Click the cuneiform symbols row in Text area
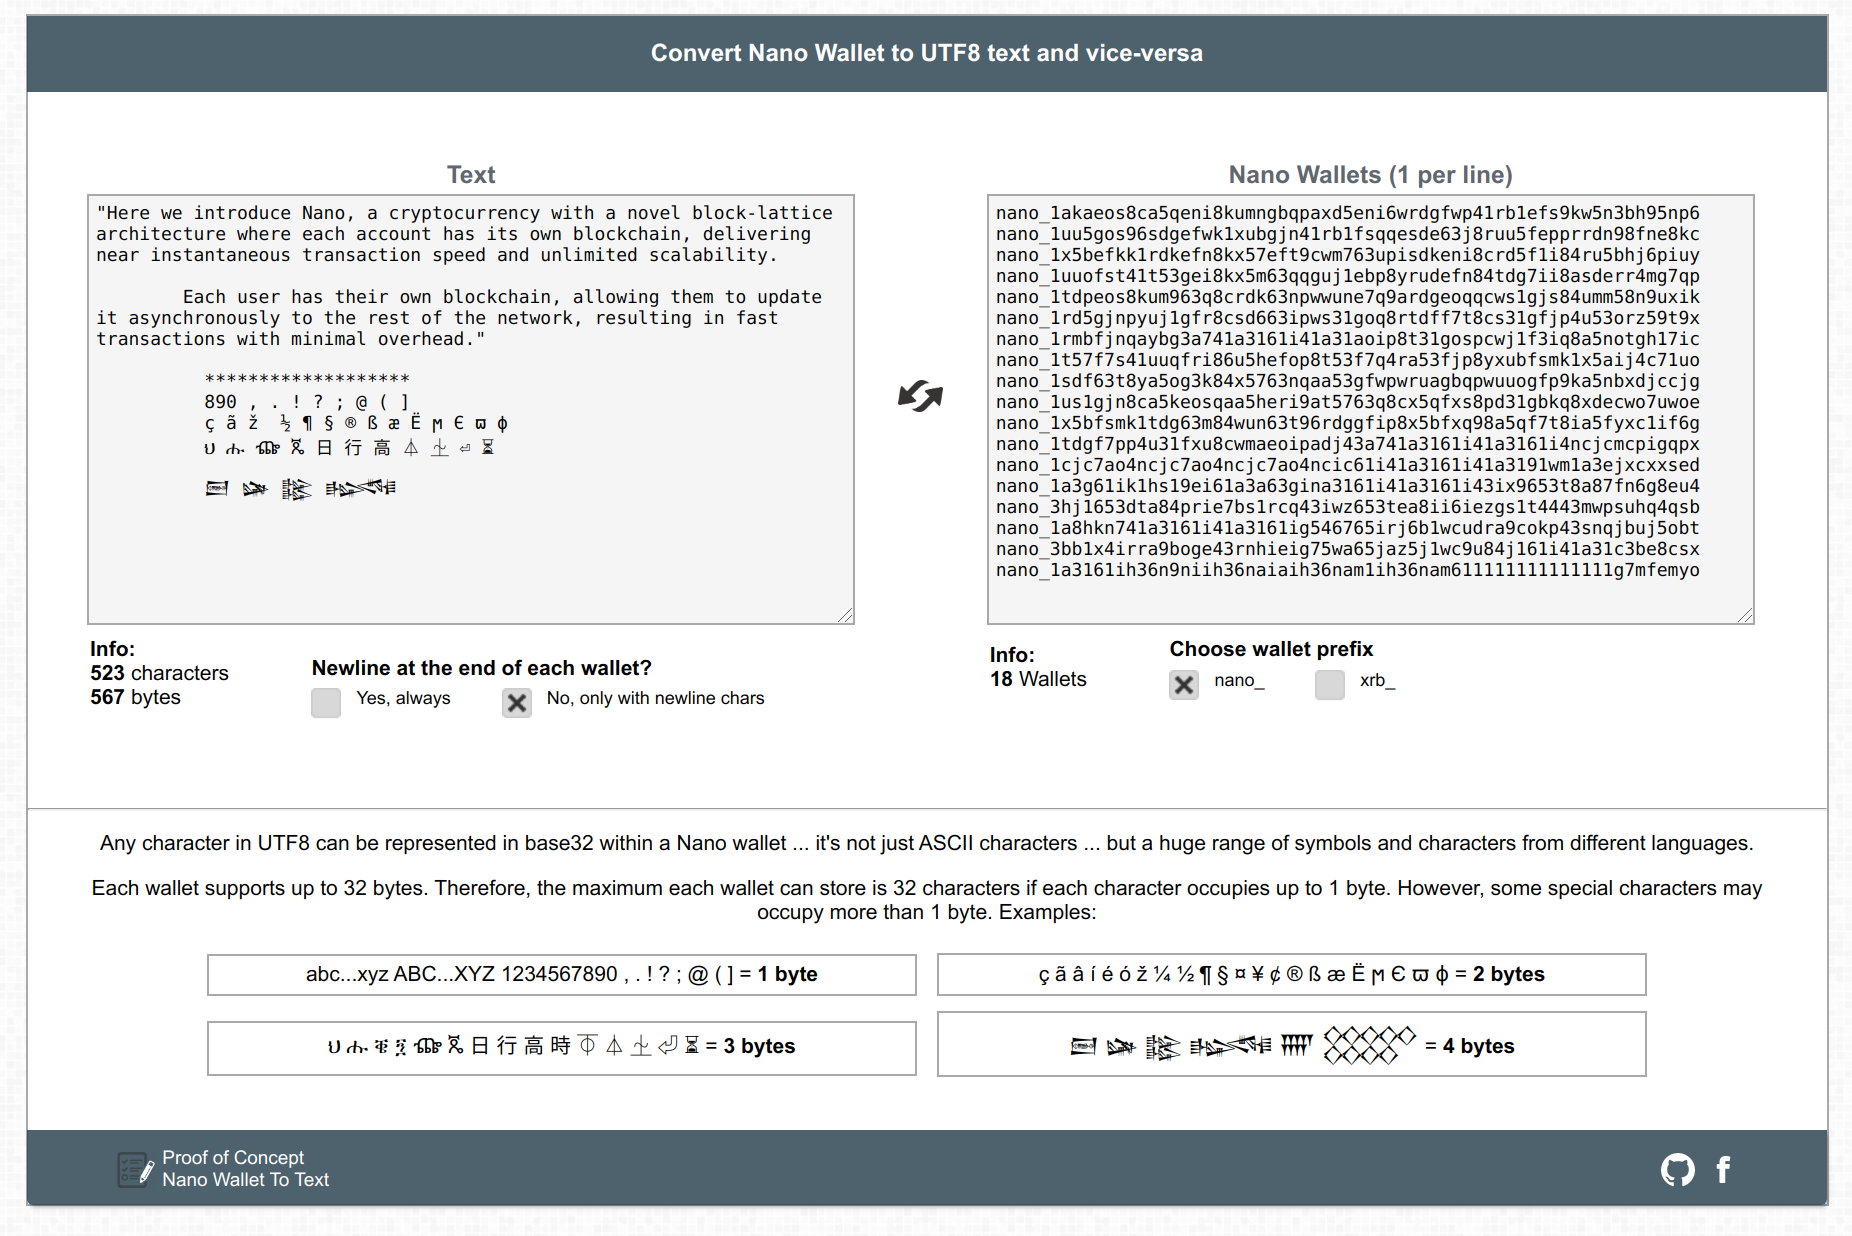 [x=300, y=488]
